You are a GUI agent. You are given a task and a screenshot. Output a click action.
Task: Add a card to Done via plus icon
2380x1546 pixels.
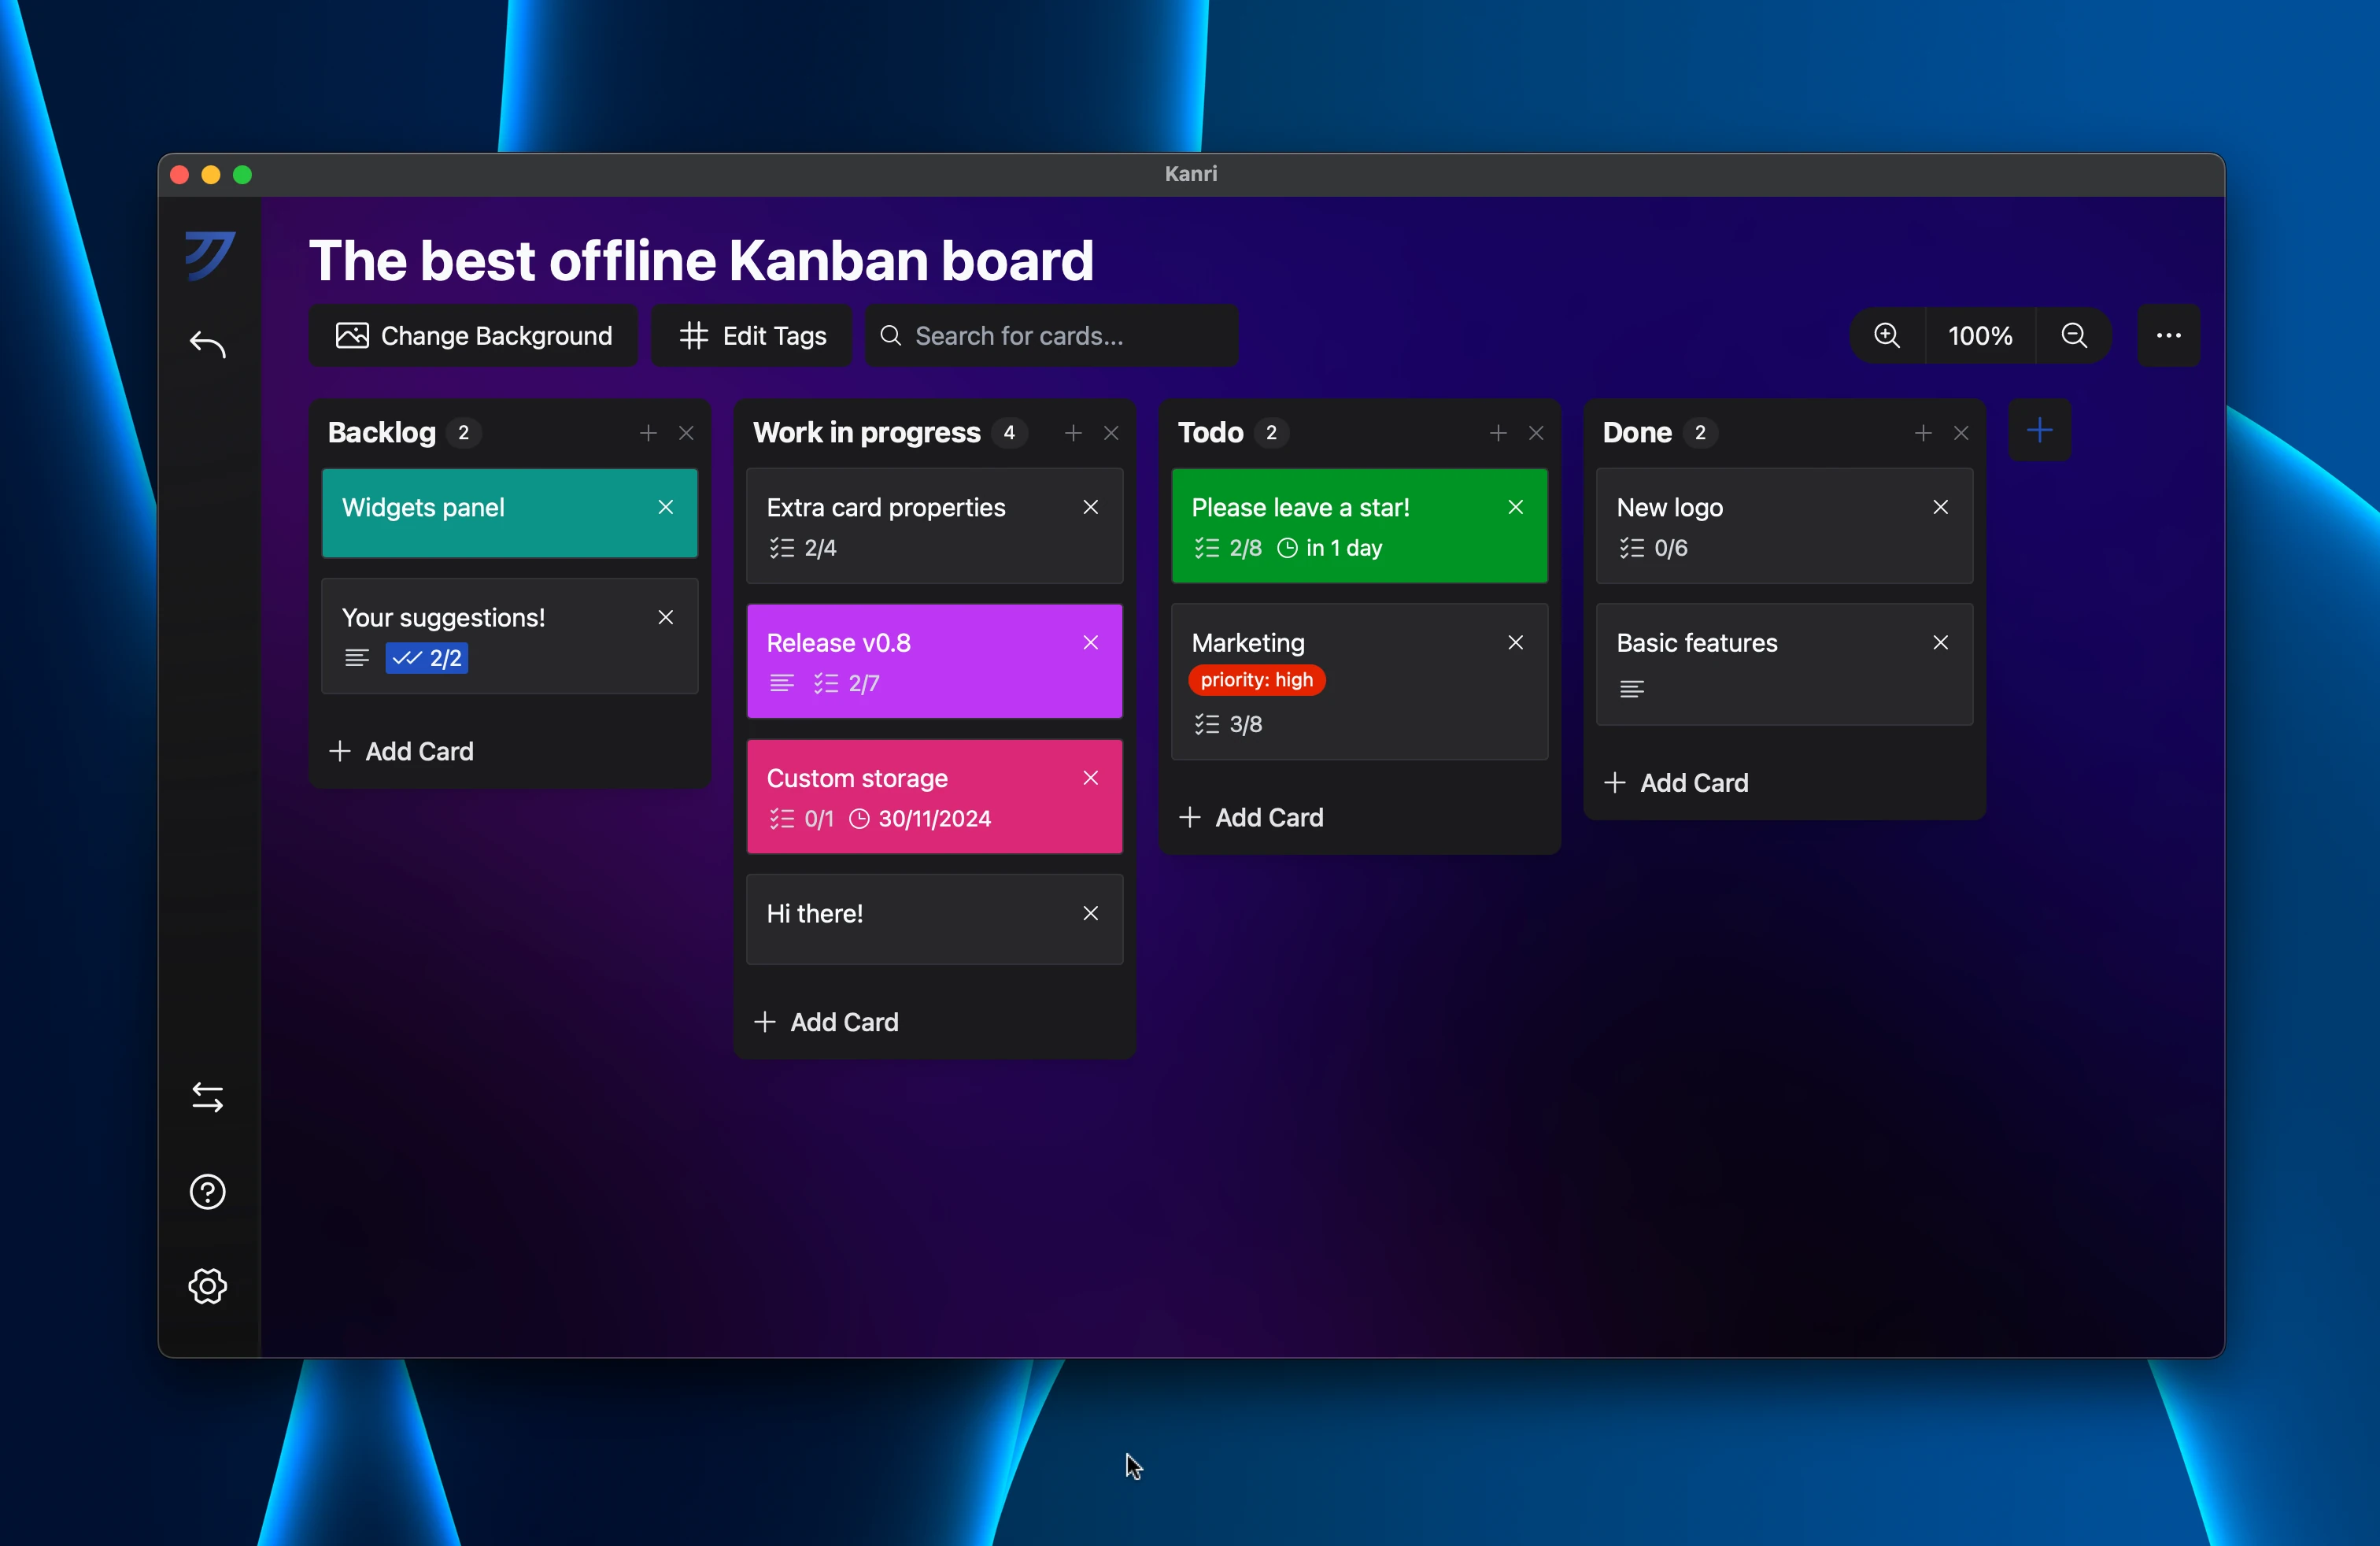coord(1921,432)
